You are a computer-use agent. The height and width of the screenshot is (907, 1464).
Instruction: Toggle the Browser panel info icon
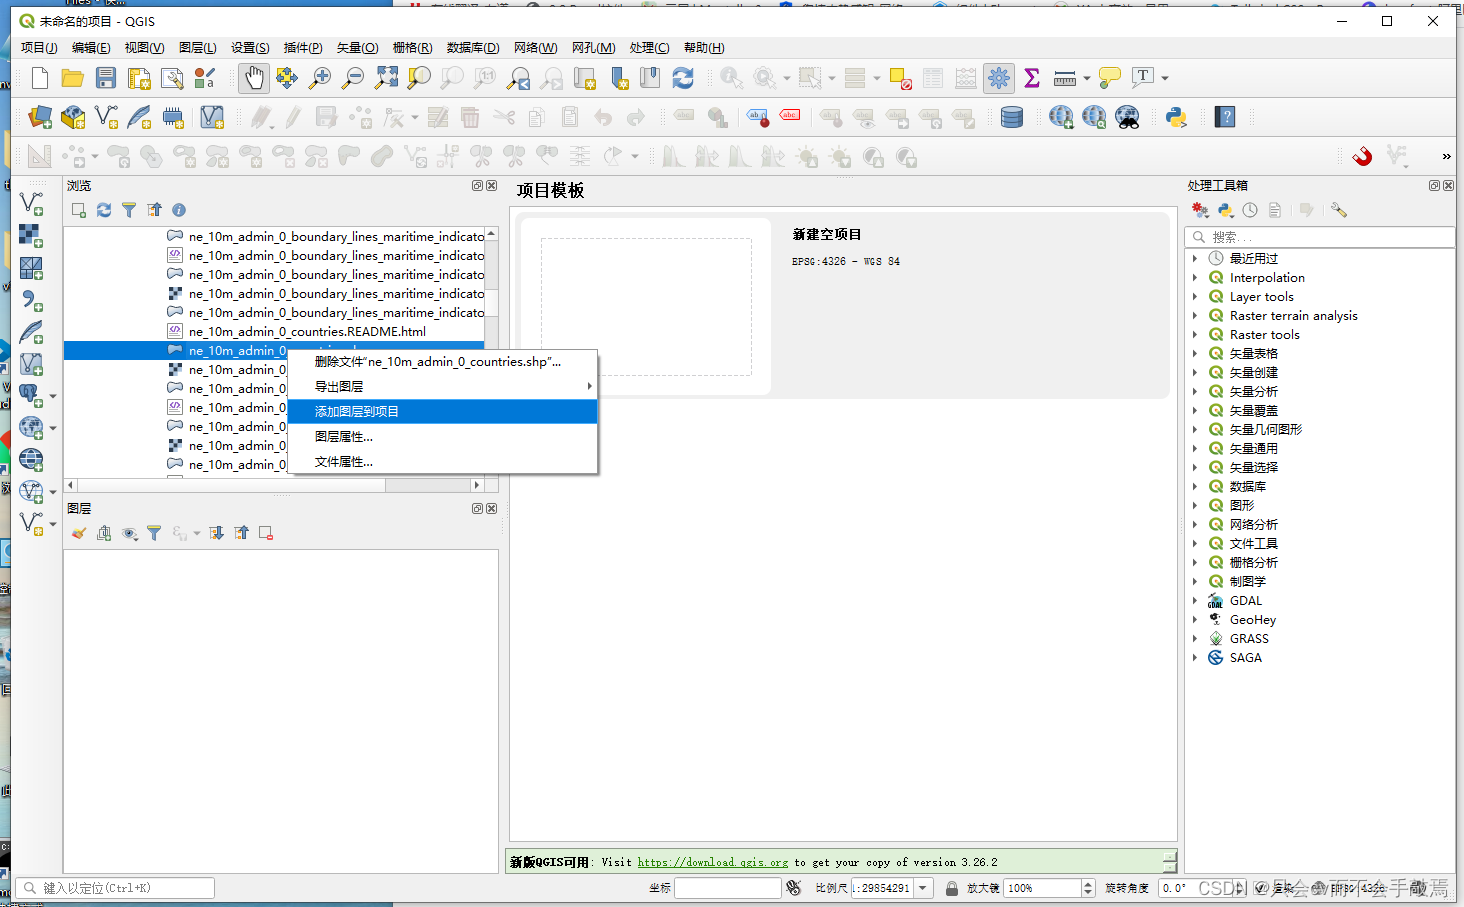[x=179, y=210]
